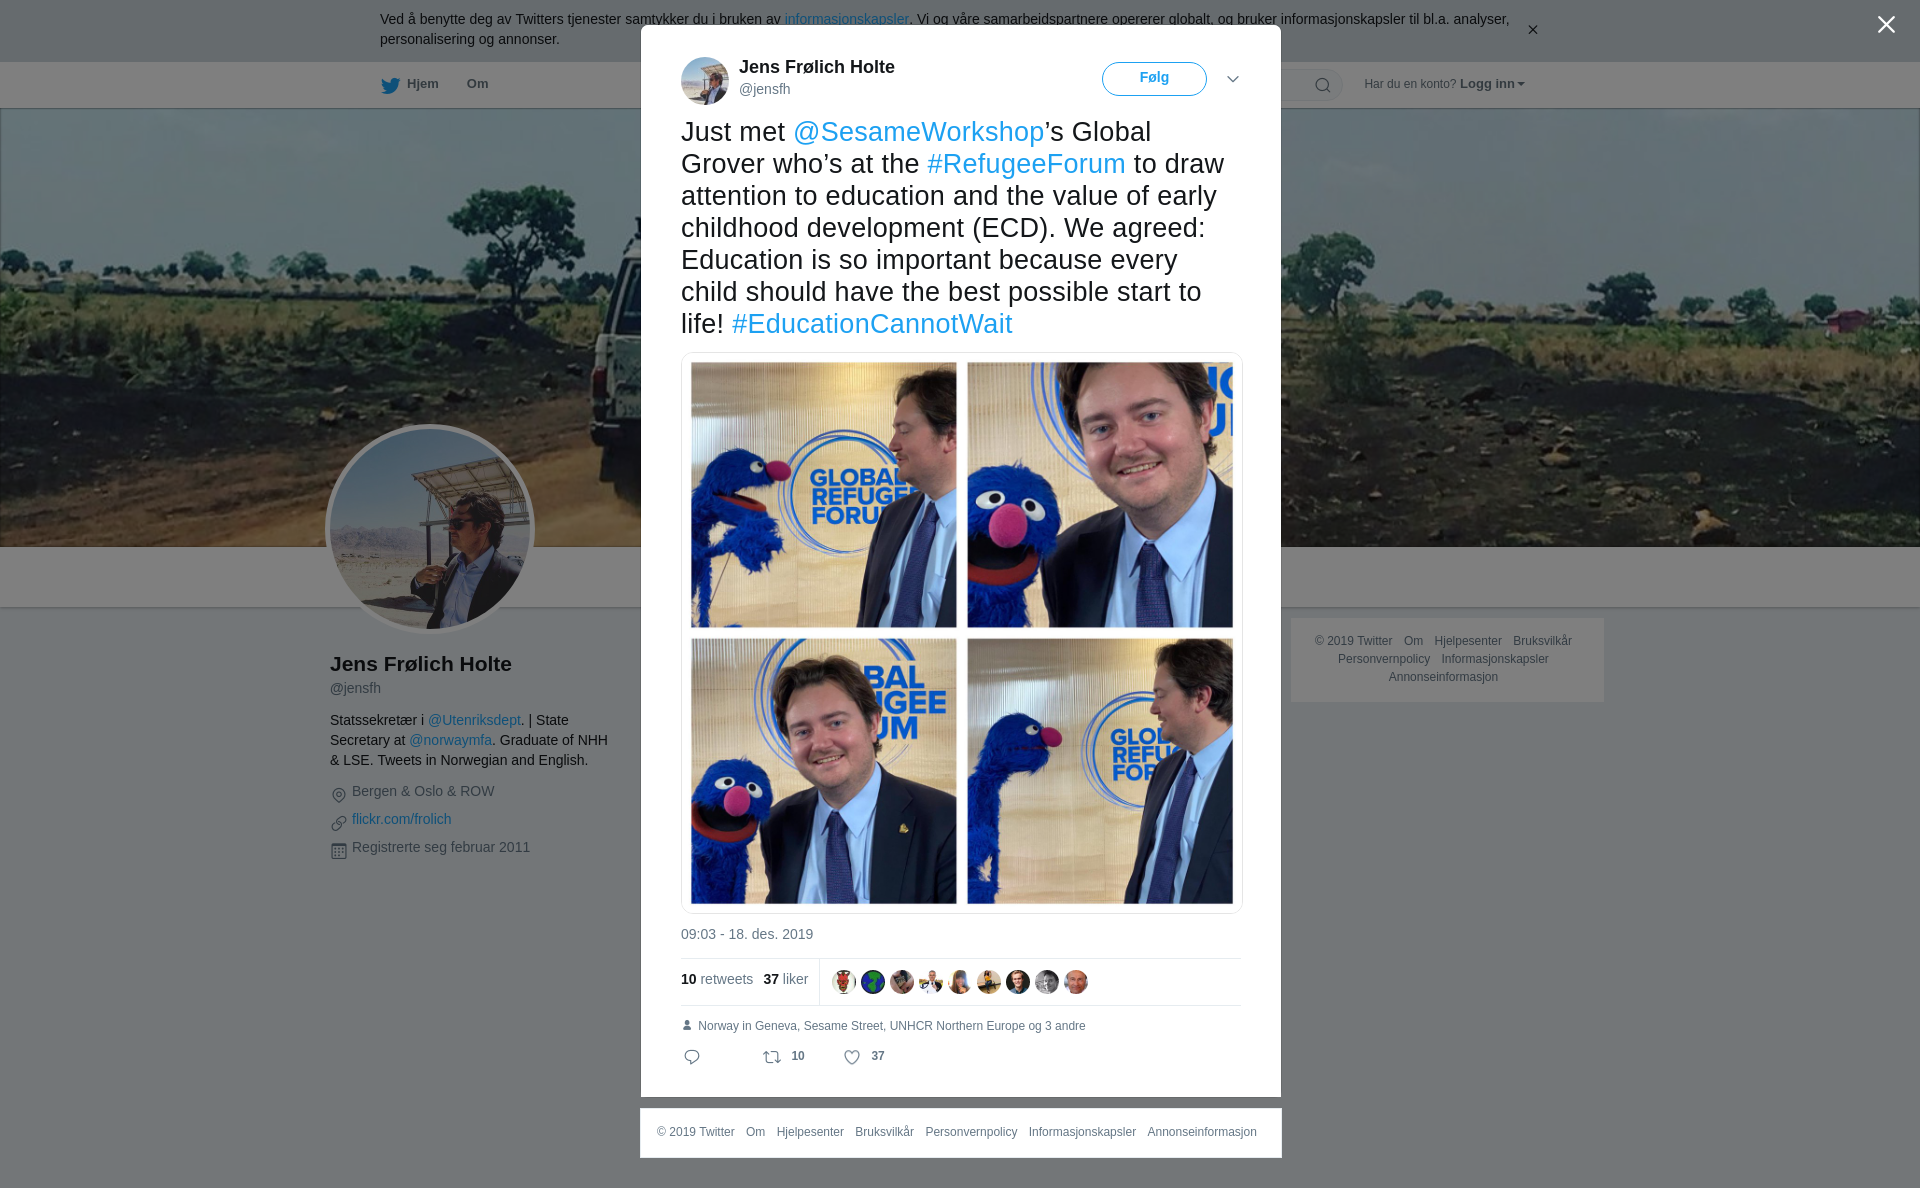
Task: Follow the @SesameWorkshop mention link
Action: tap(918, 132)
